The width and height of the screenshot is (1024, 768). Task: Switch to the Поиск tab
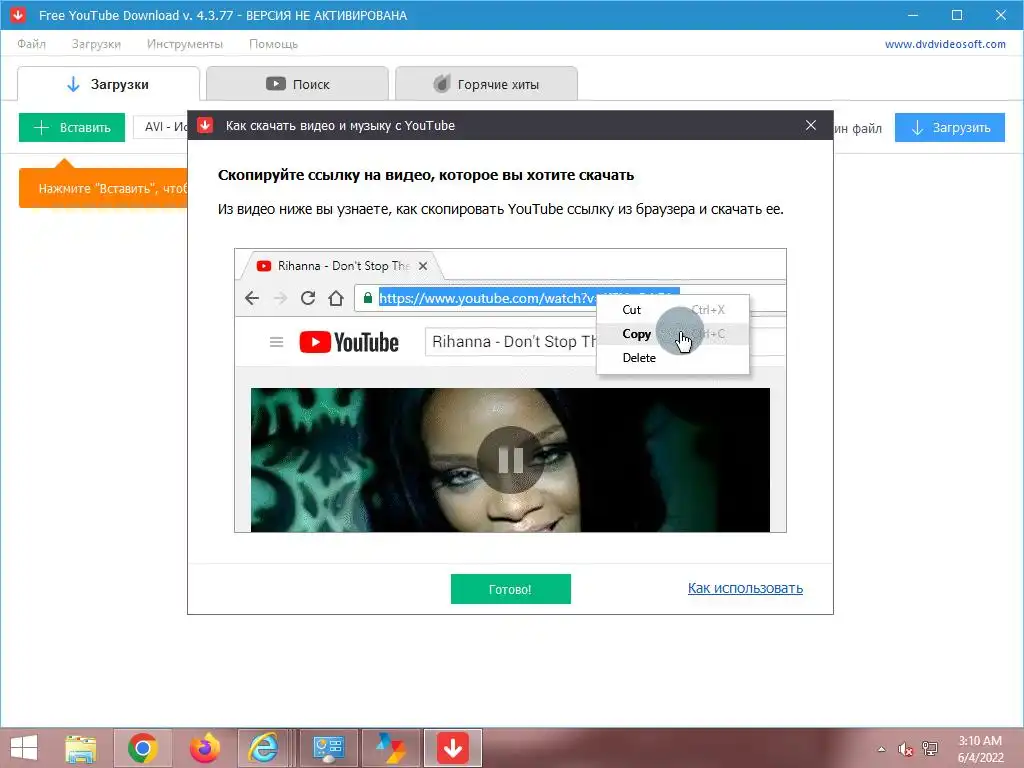click(x=297, y=84)
